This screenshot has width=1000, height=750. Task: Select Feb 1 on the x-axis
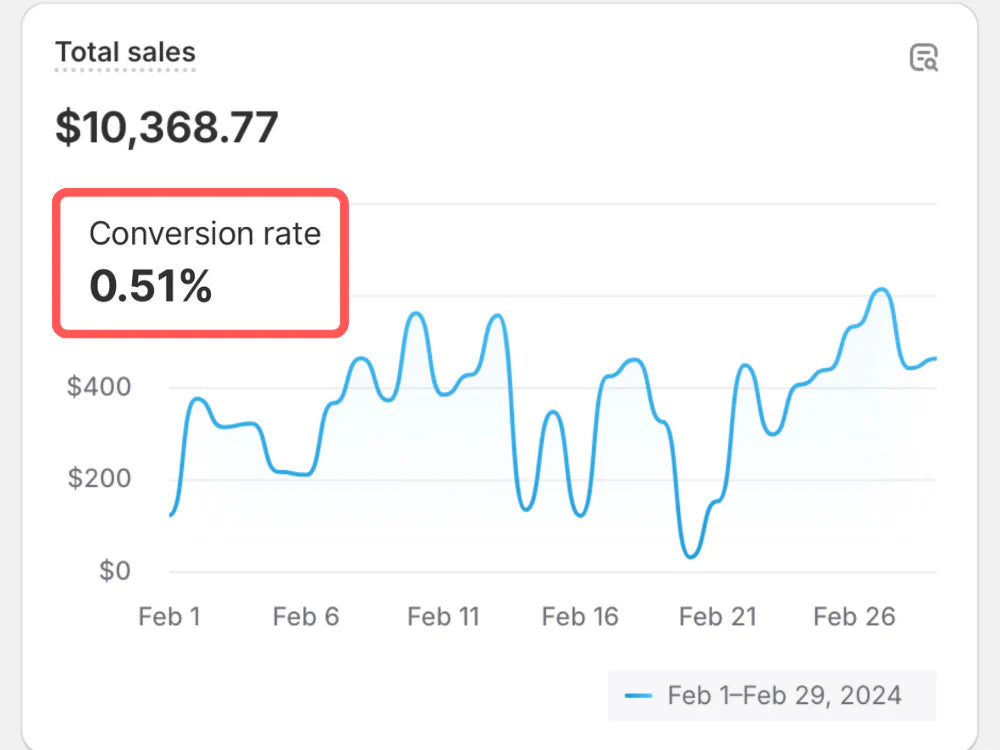pyautogui.click(x=169, y=617)
